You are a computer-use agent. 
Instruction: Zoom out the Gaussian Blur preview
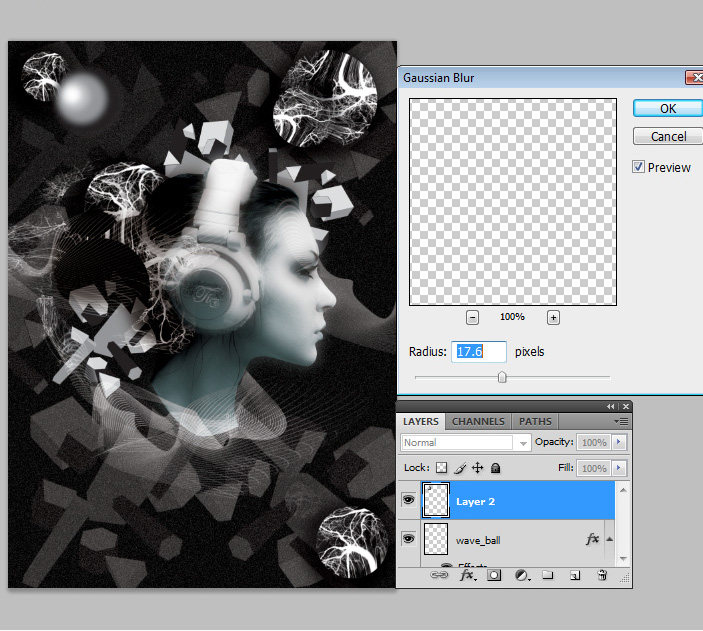tap(472, 317)
